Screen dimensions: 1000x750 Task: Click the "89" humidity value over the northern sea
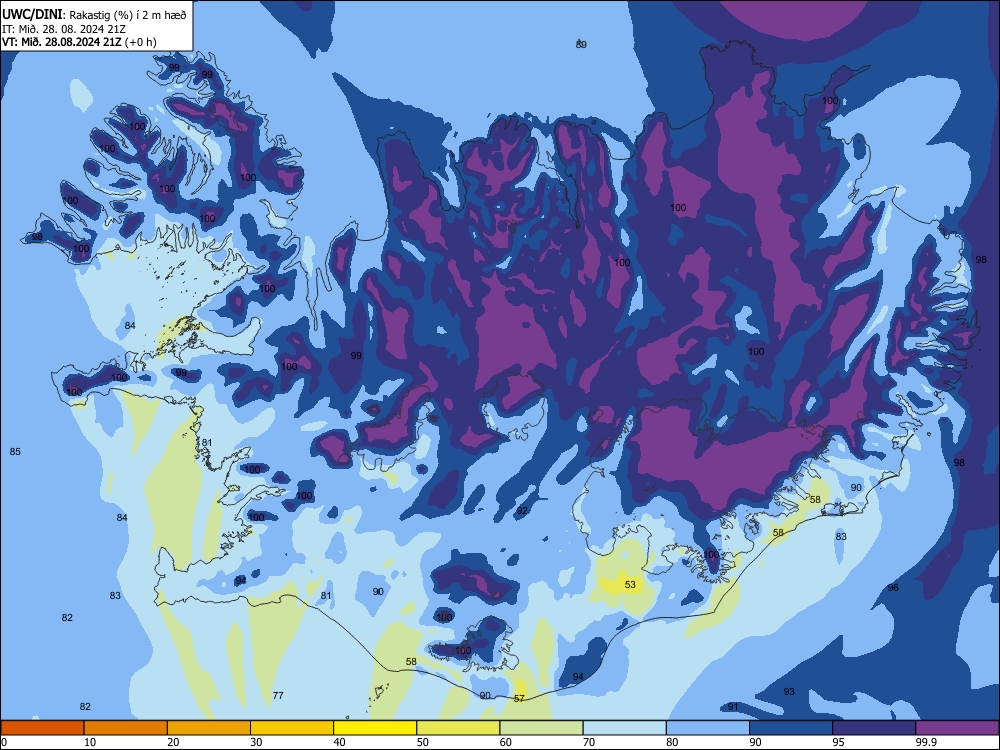point(581,45)
